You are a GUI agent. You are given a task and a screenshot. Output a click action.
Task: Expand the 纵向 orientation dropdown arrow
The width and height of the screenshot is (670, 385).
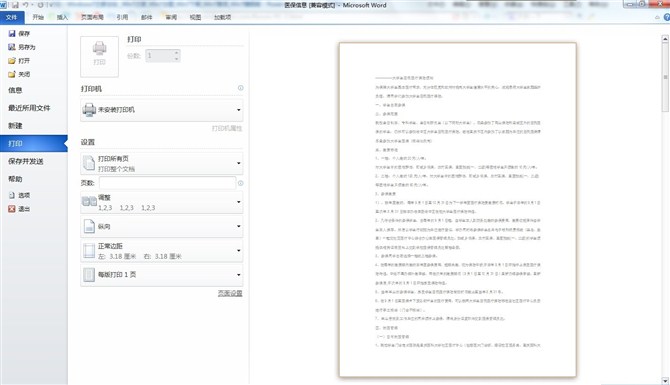tap(238, 226)
